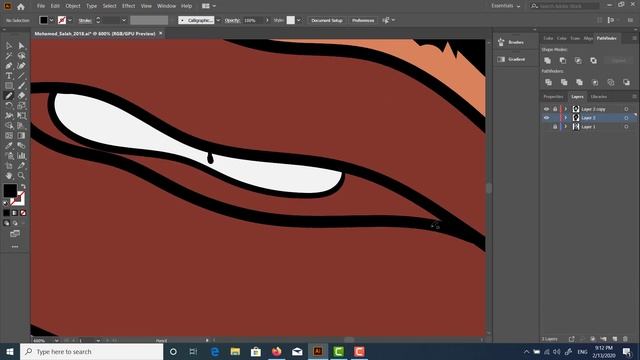Open control bar fill color dropdown

point(51,20)
